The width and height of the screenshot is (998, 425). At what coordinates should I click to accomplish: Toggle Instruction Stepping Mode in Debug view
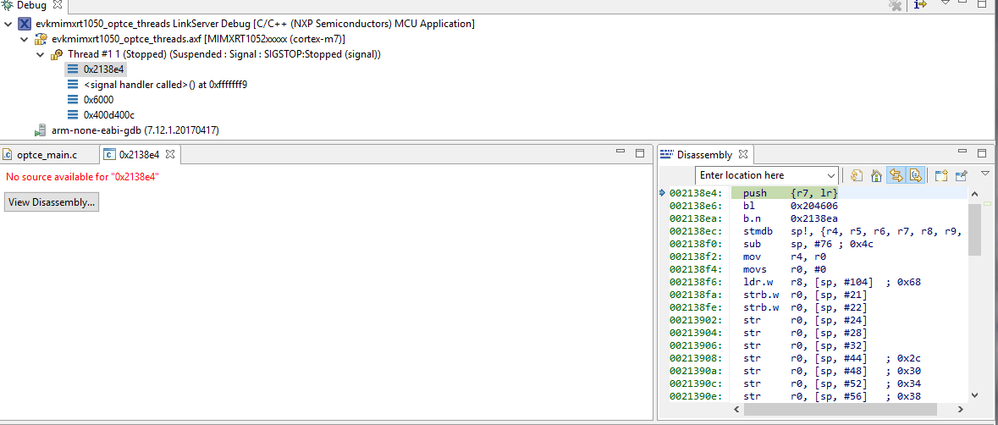coord(920,4)
